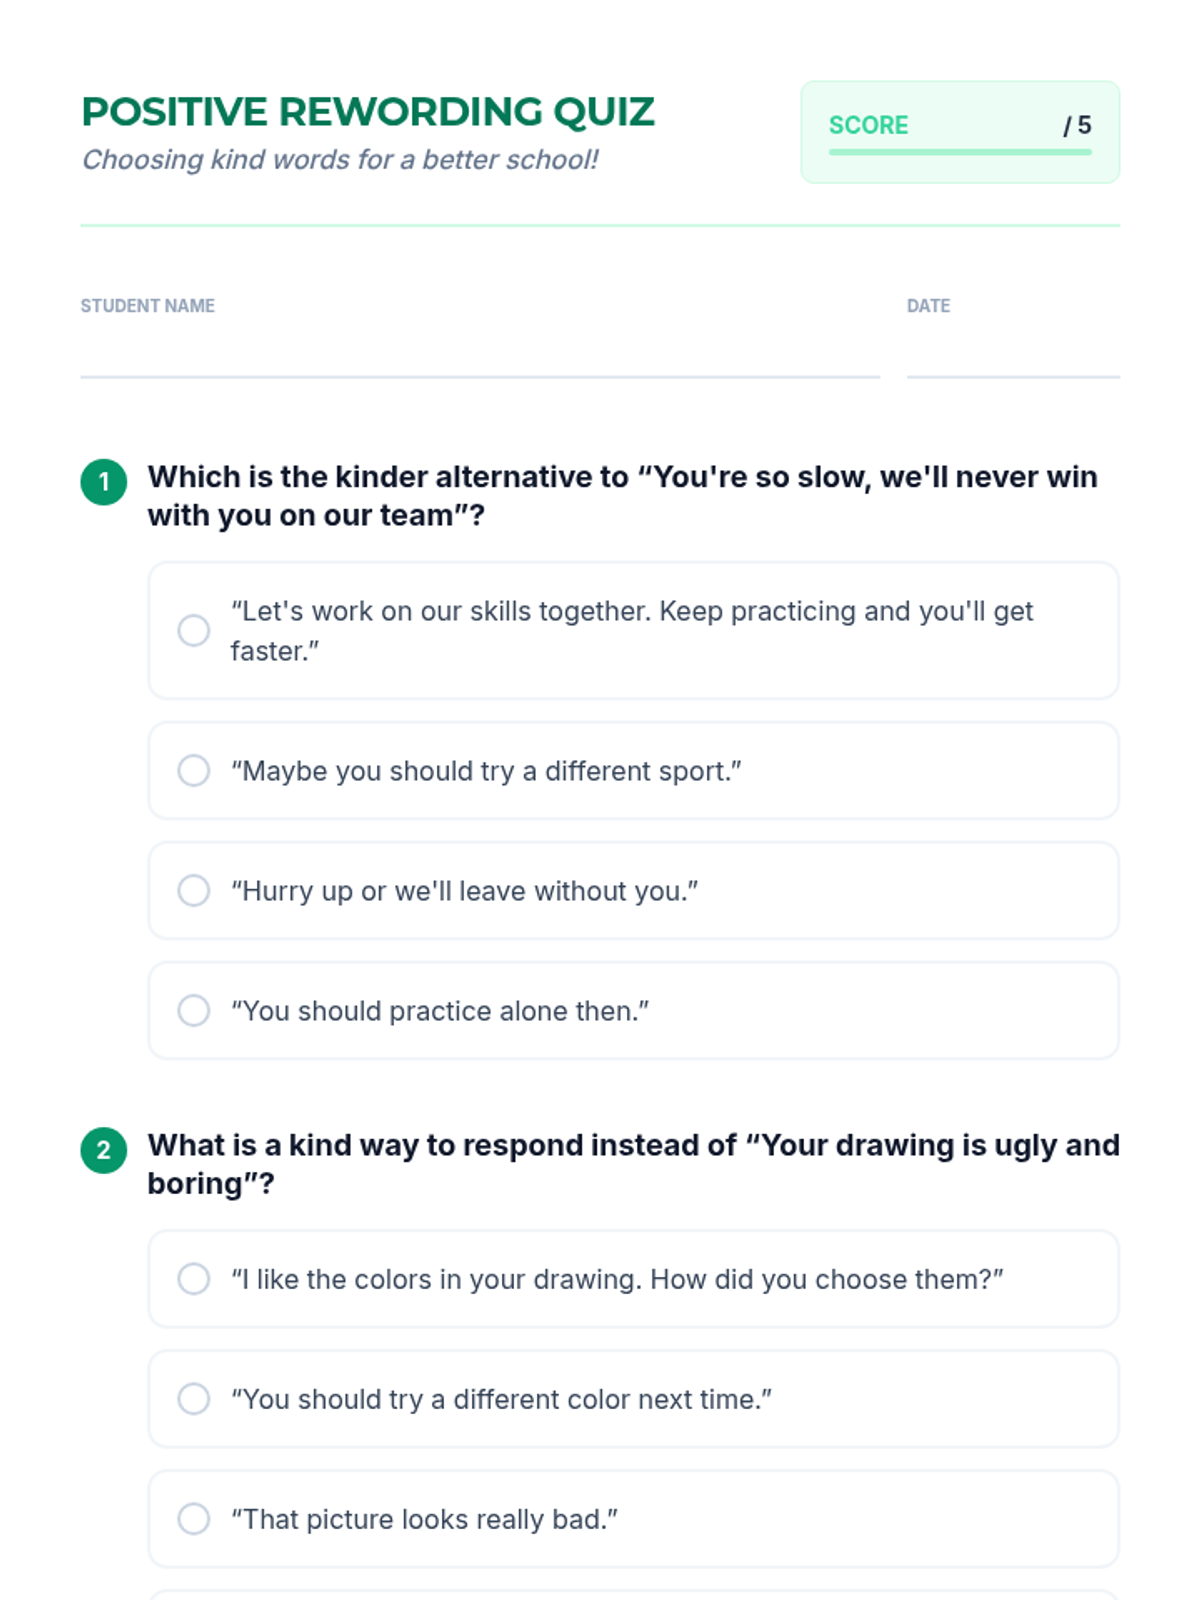Click the Score box total "/ 5"
1200x1600 pixels.
coord(1077,126)
